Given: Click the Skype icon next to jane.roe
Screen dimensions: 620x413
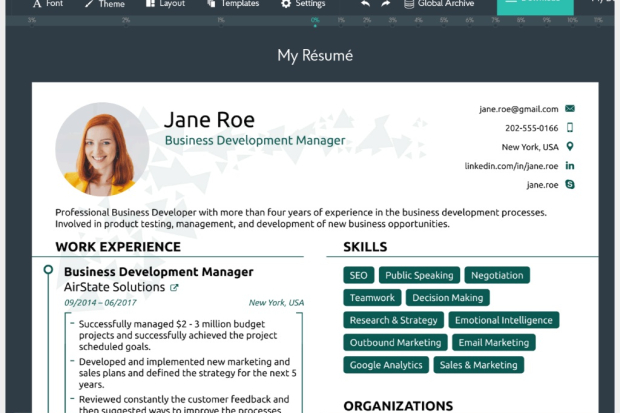Looking at the screenshot, I should pos(570,185).
